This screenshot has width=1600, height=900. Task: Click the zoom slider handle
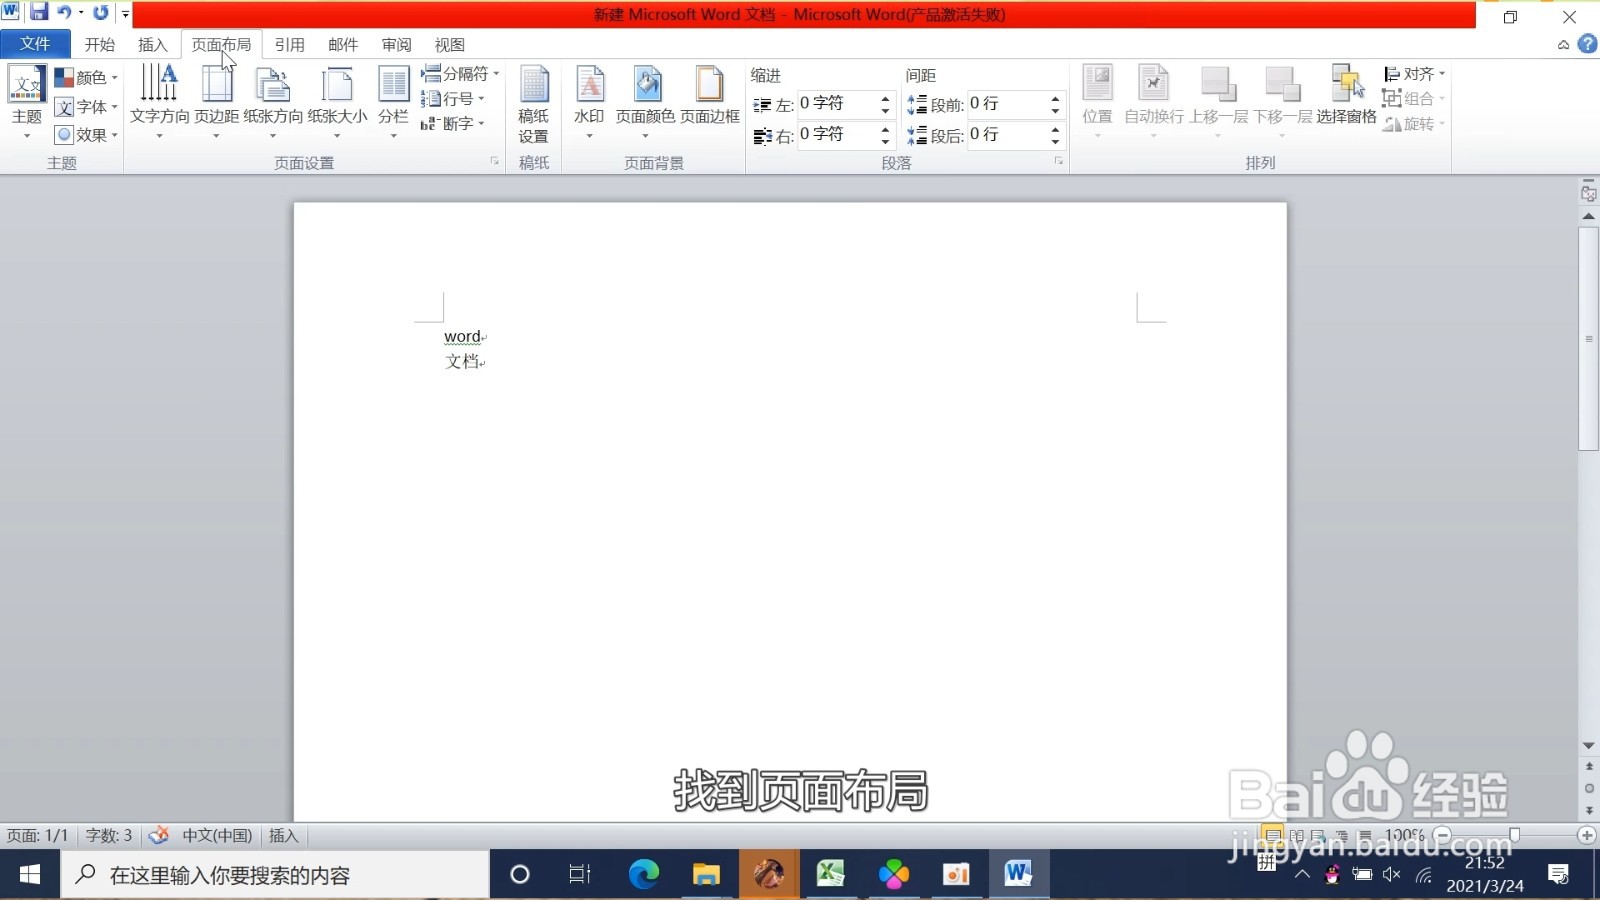1515,835
